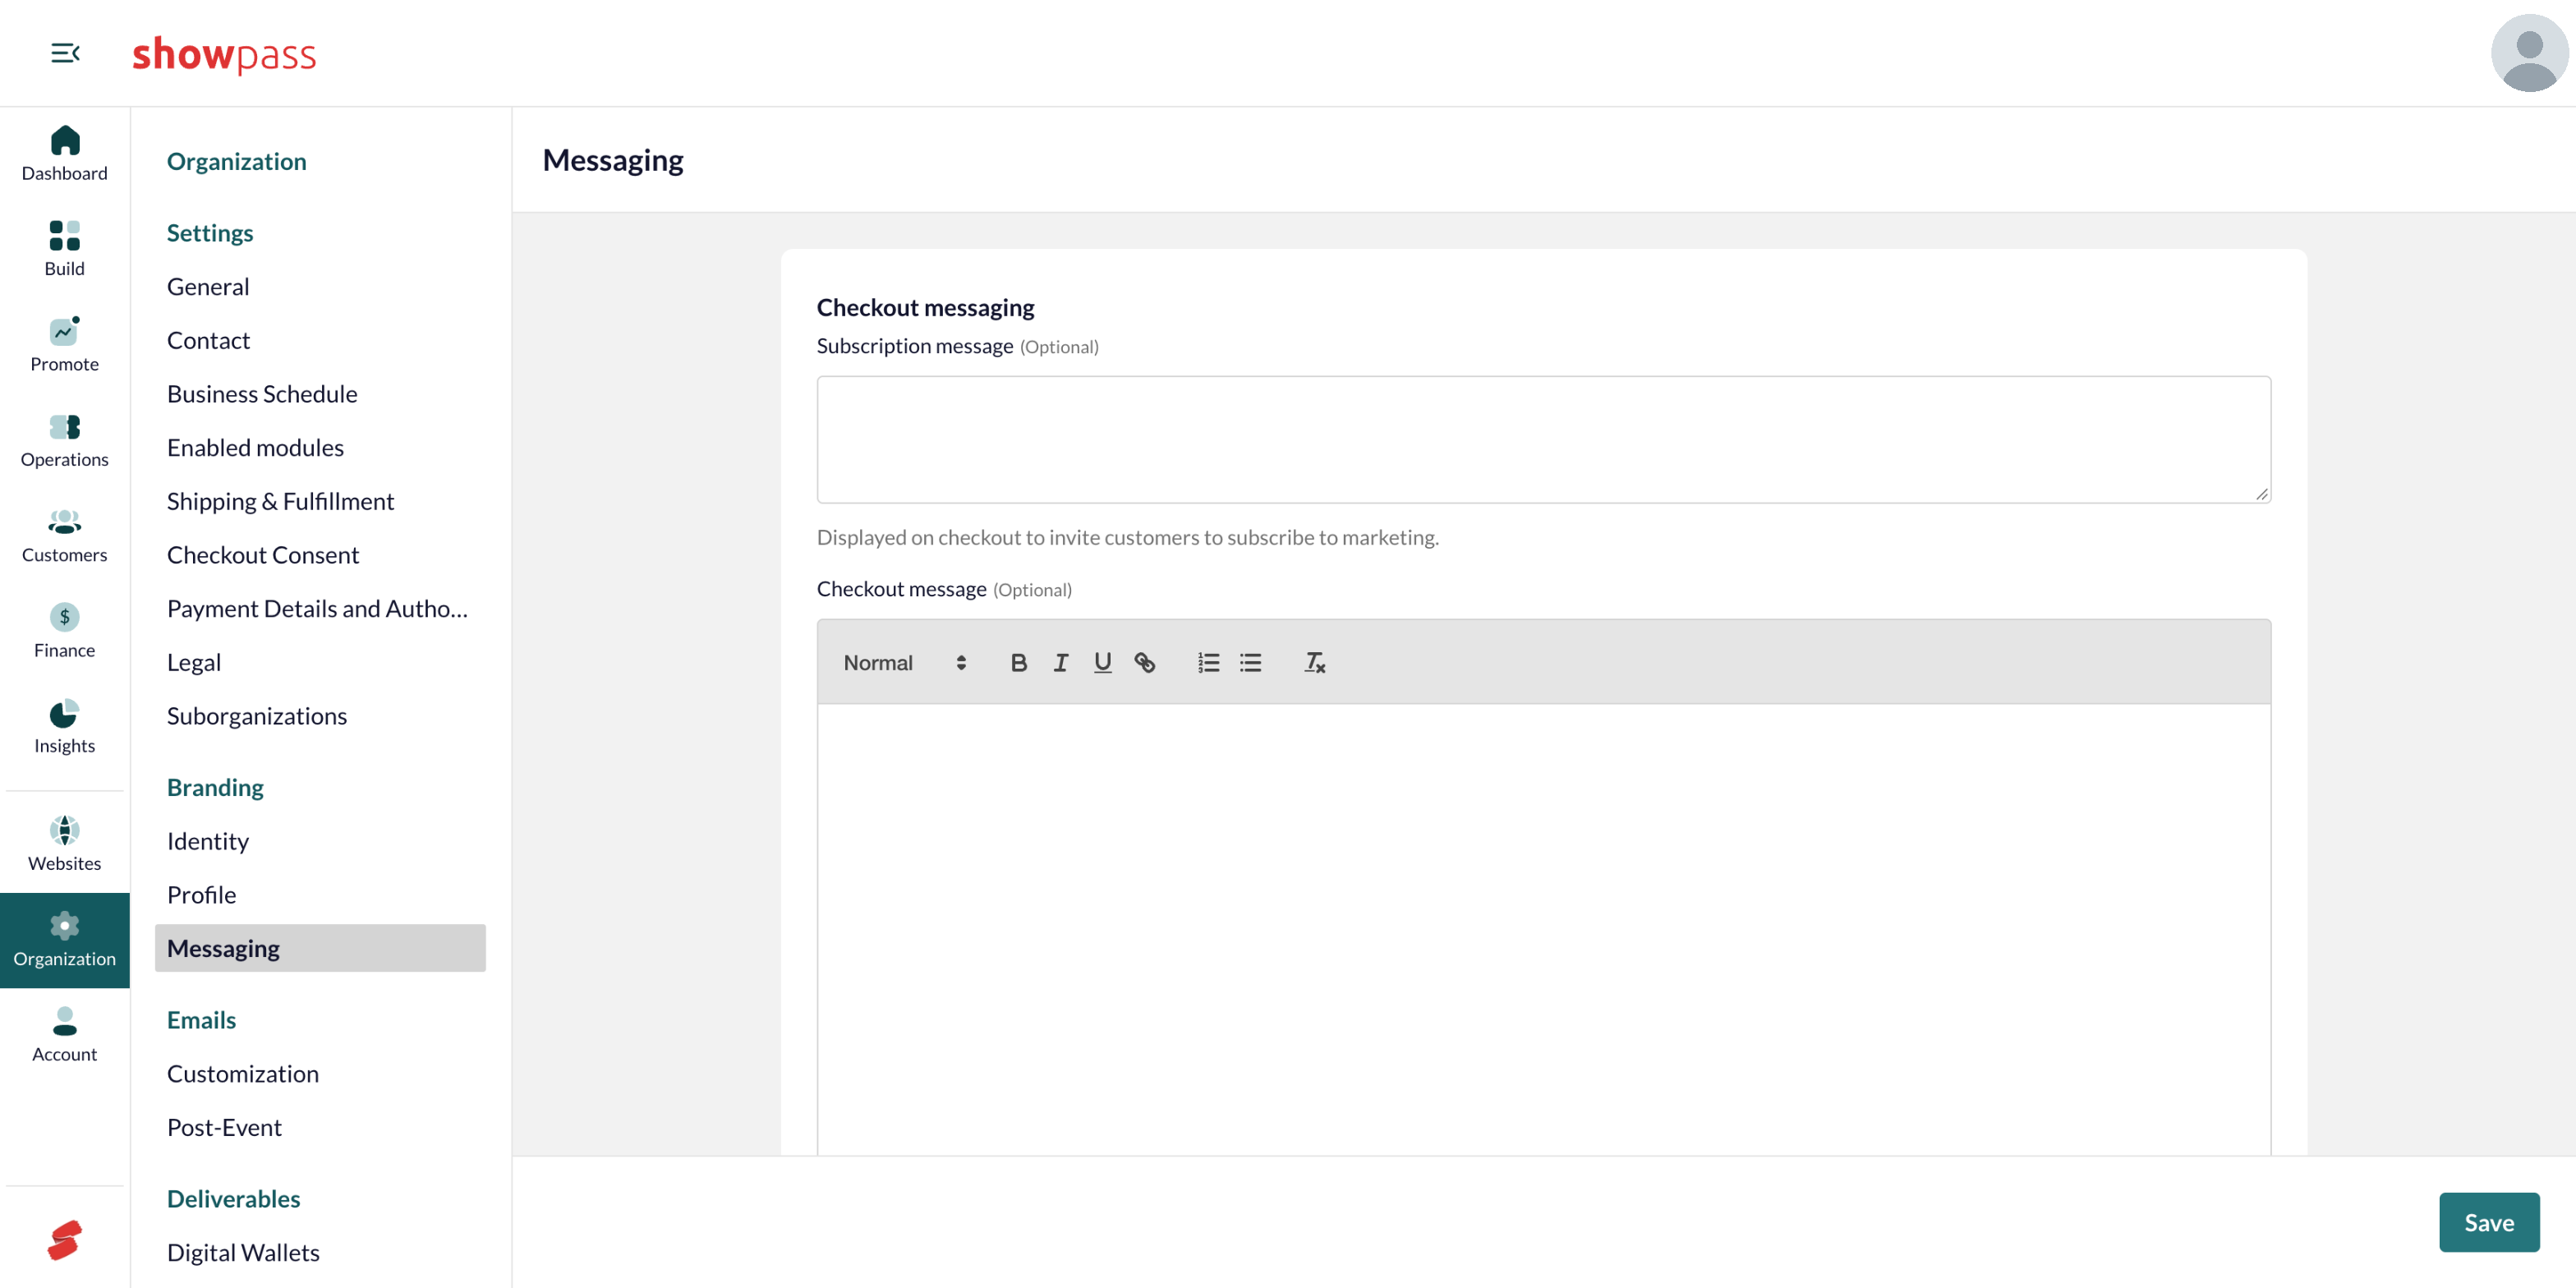Start a bulleted list in the editor

coord(1251,662)
